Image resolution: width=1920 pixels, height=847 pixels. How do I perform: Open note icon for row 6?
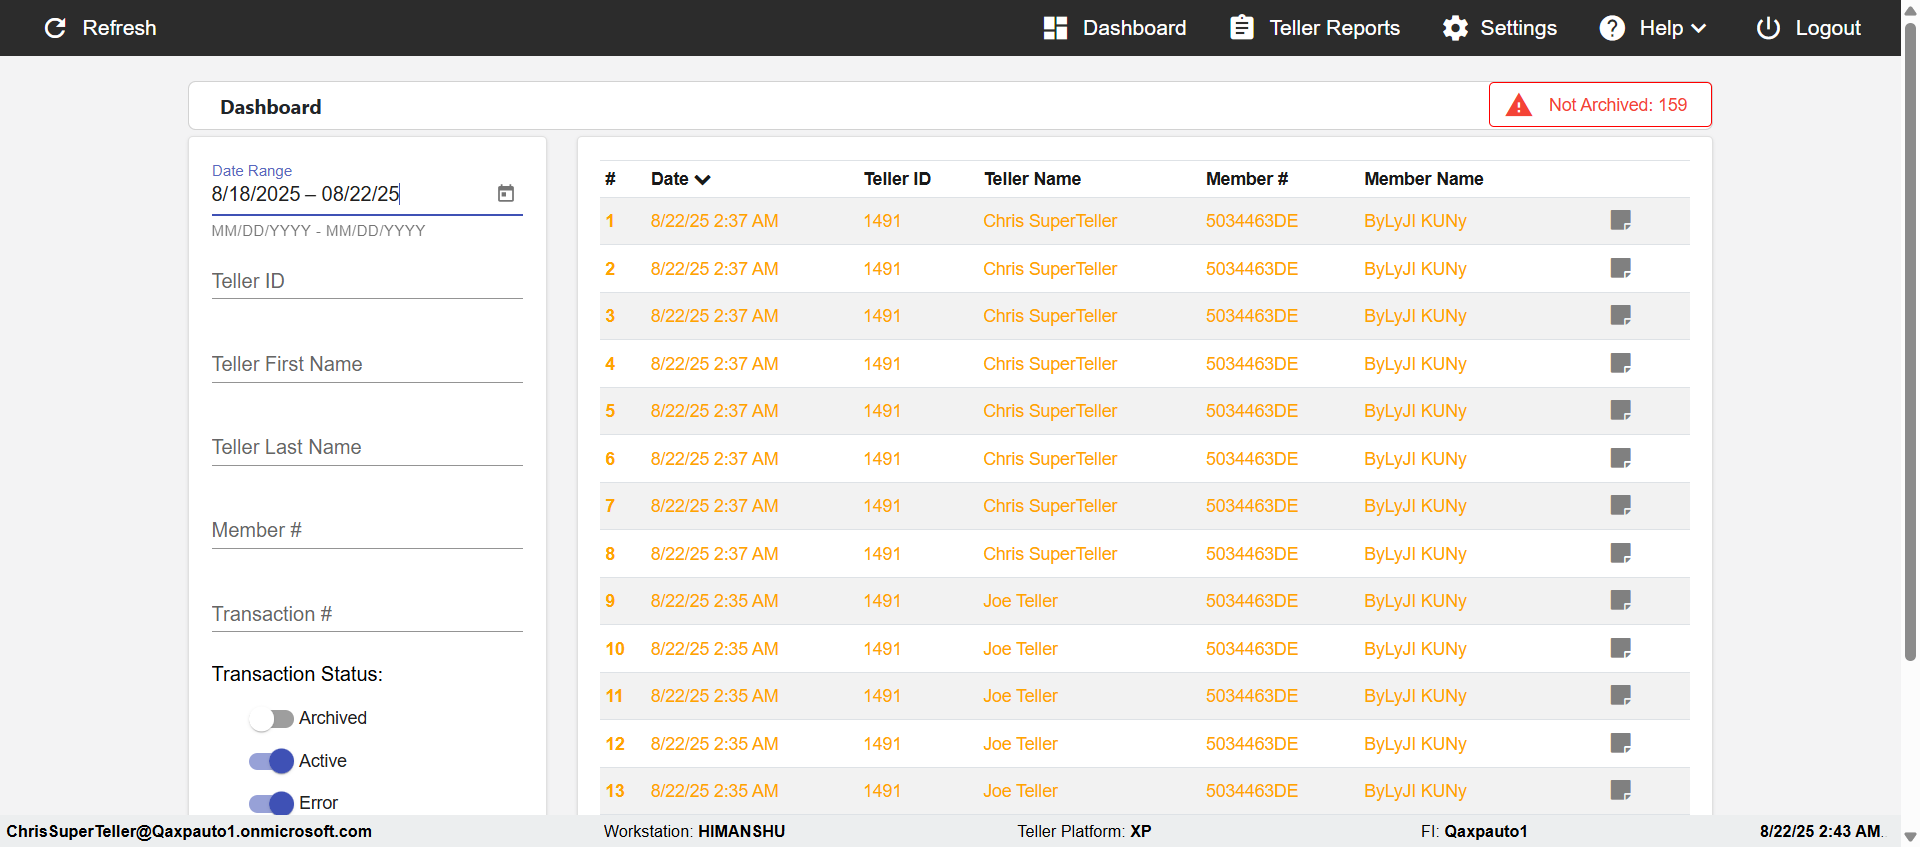1621,458
